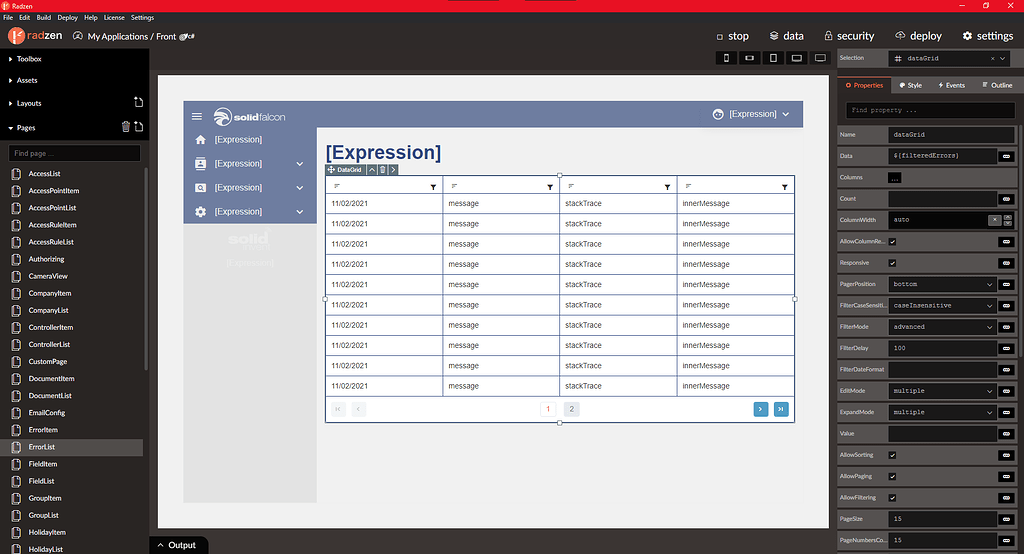The height and width of the screenshot is (554, 1024).
Task: Select parent component arrow on DataGrid toolbar
Action: click(372, 170)
